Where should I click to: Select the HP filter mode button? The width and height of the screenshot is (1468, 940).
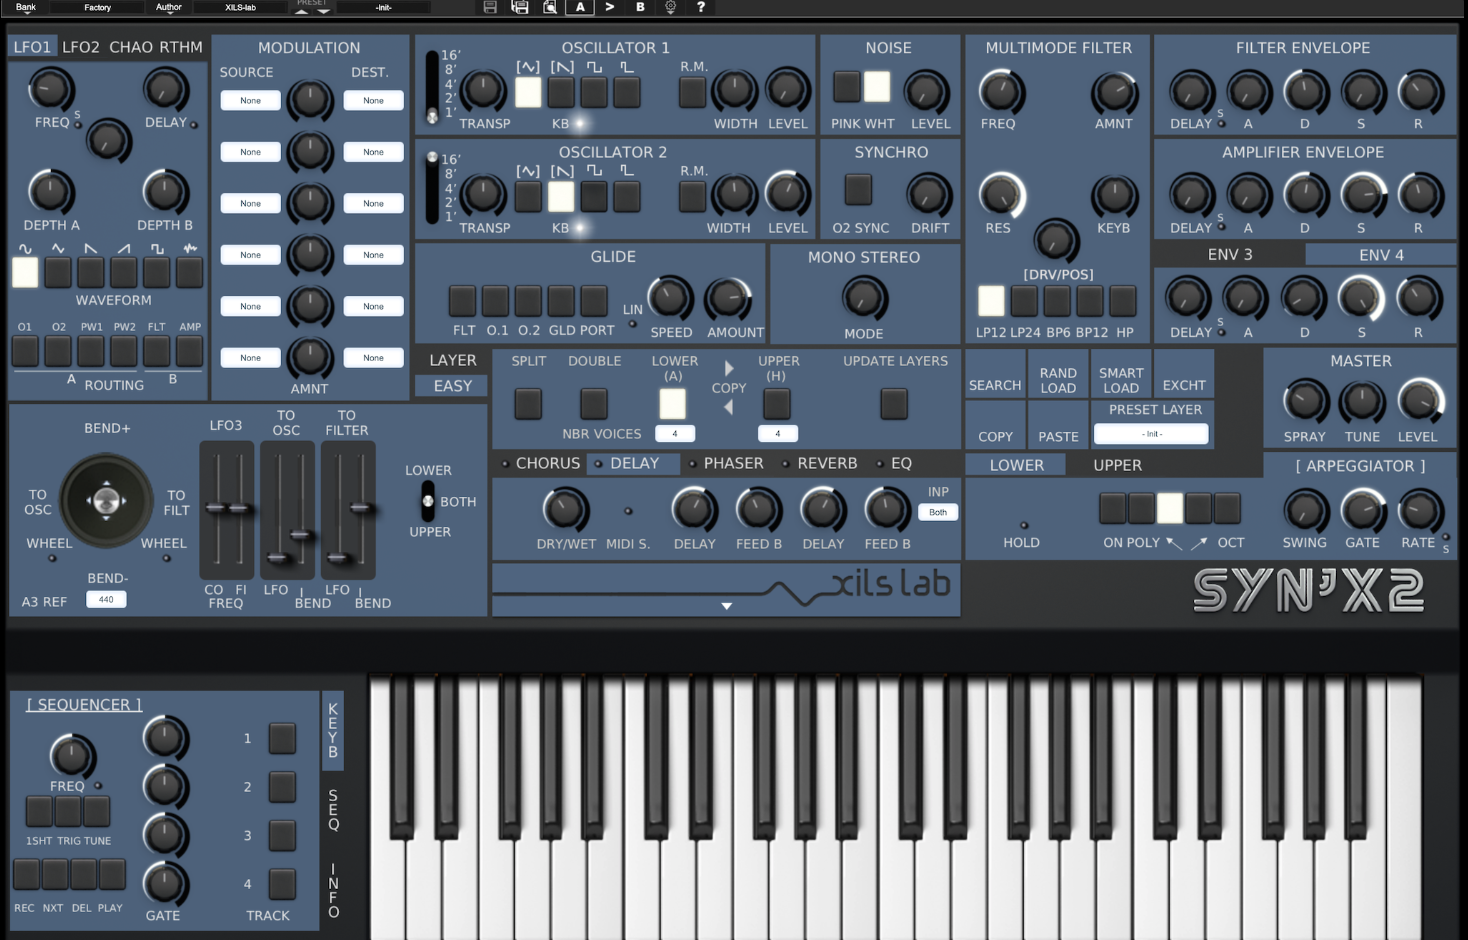click(x=1123, y=300)
